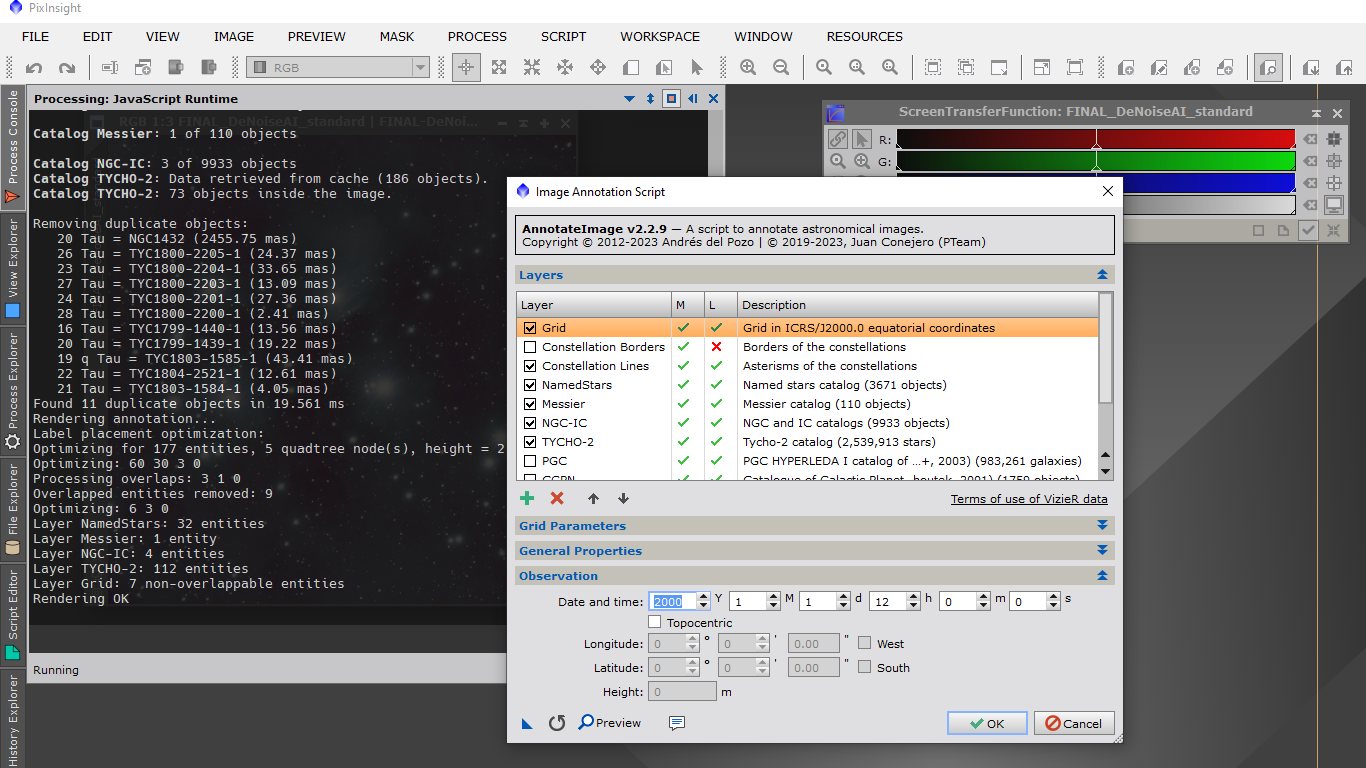Collapse the Layers section

click(1102, 275)
